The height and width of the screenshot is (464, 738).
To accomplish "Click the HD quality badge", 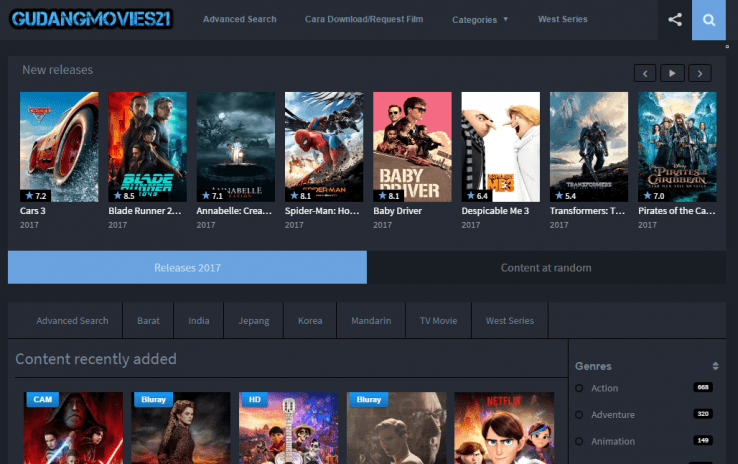I will [x=254, y=399].
